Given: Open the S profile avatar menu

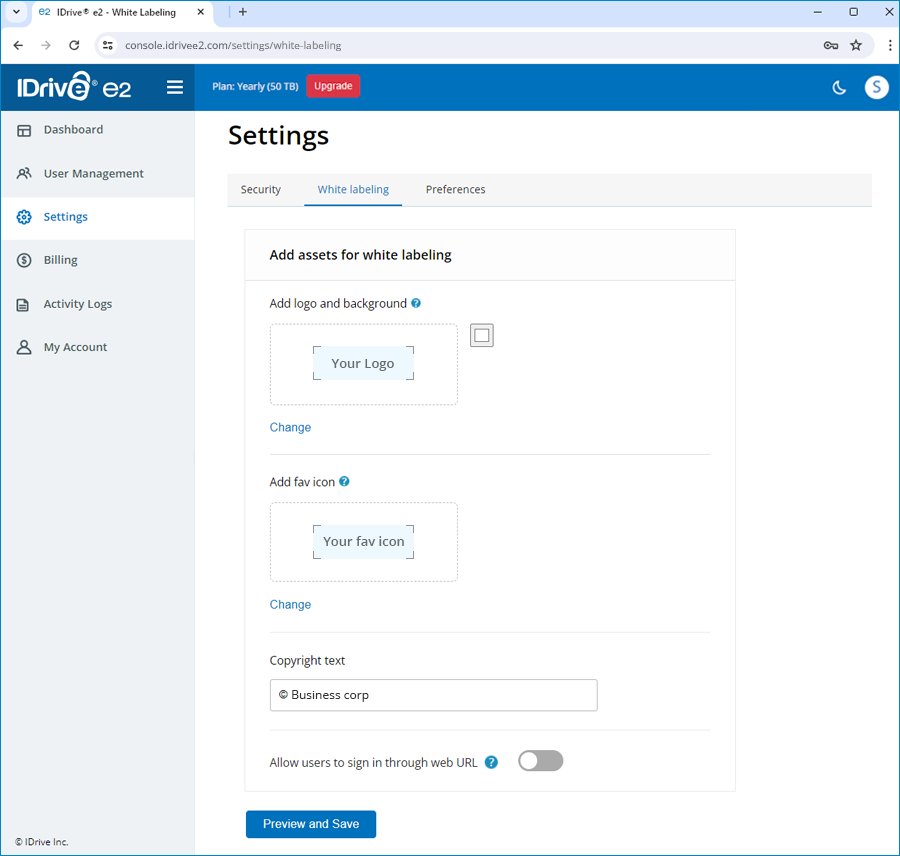Looking at the screenshot, I should point(876,87).
